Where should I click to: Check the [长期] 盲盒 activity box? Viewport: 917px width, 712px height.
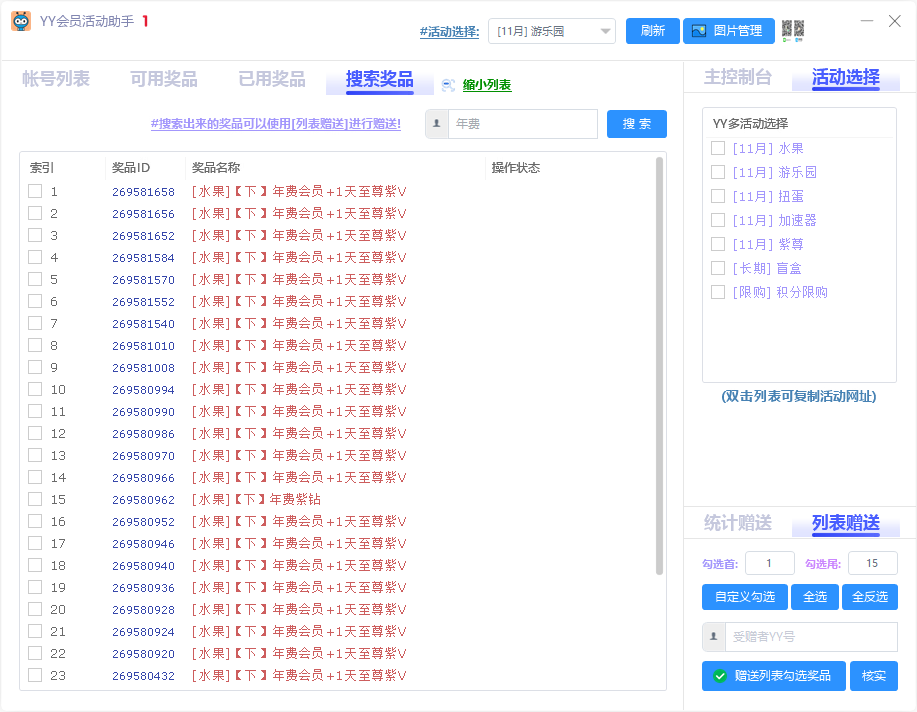point(718,268)
